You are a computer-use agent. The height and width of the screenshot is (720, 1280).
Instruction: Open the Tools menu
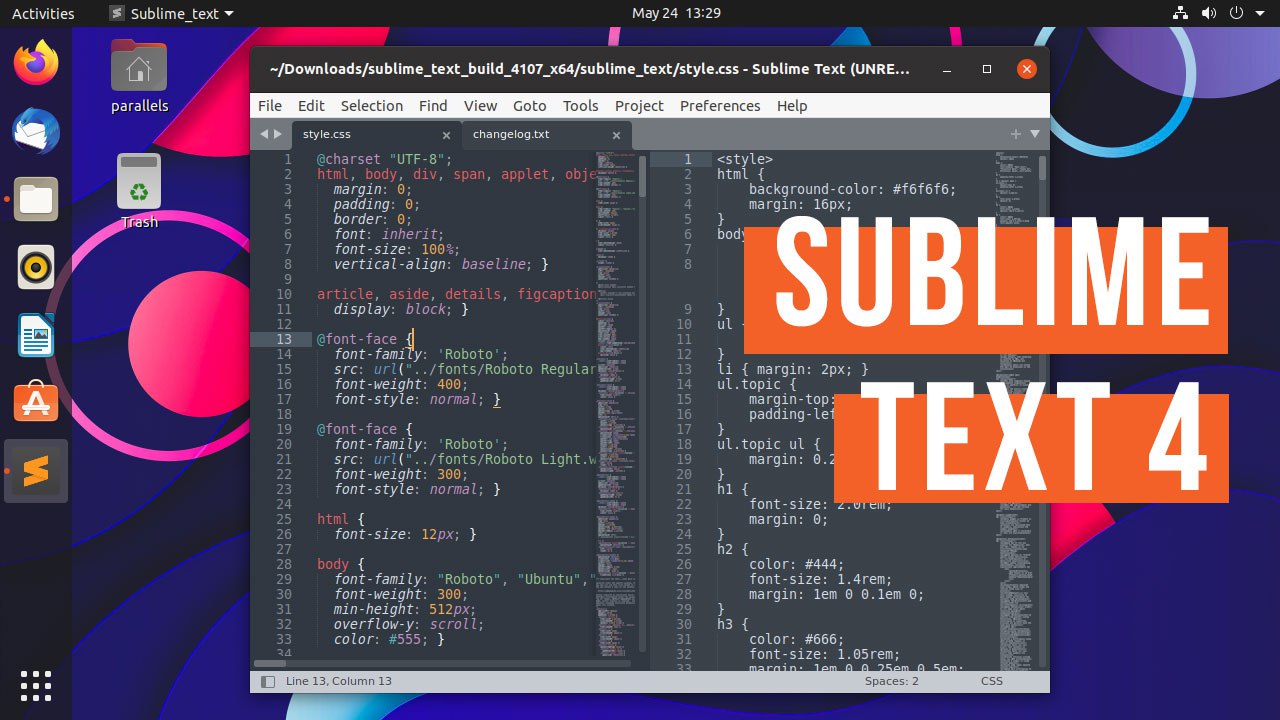tap(580, 105)
